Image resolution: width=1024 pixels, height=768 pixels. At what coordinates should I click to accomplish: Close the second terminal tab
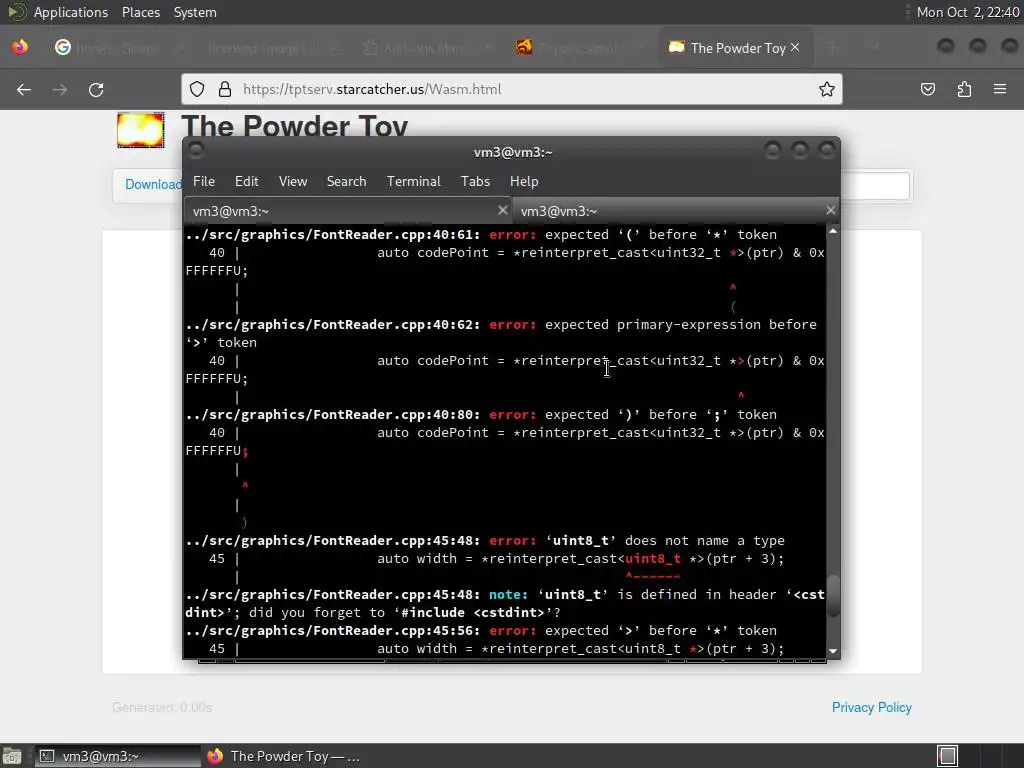[830, 210]
